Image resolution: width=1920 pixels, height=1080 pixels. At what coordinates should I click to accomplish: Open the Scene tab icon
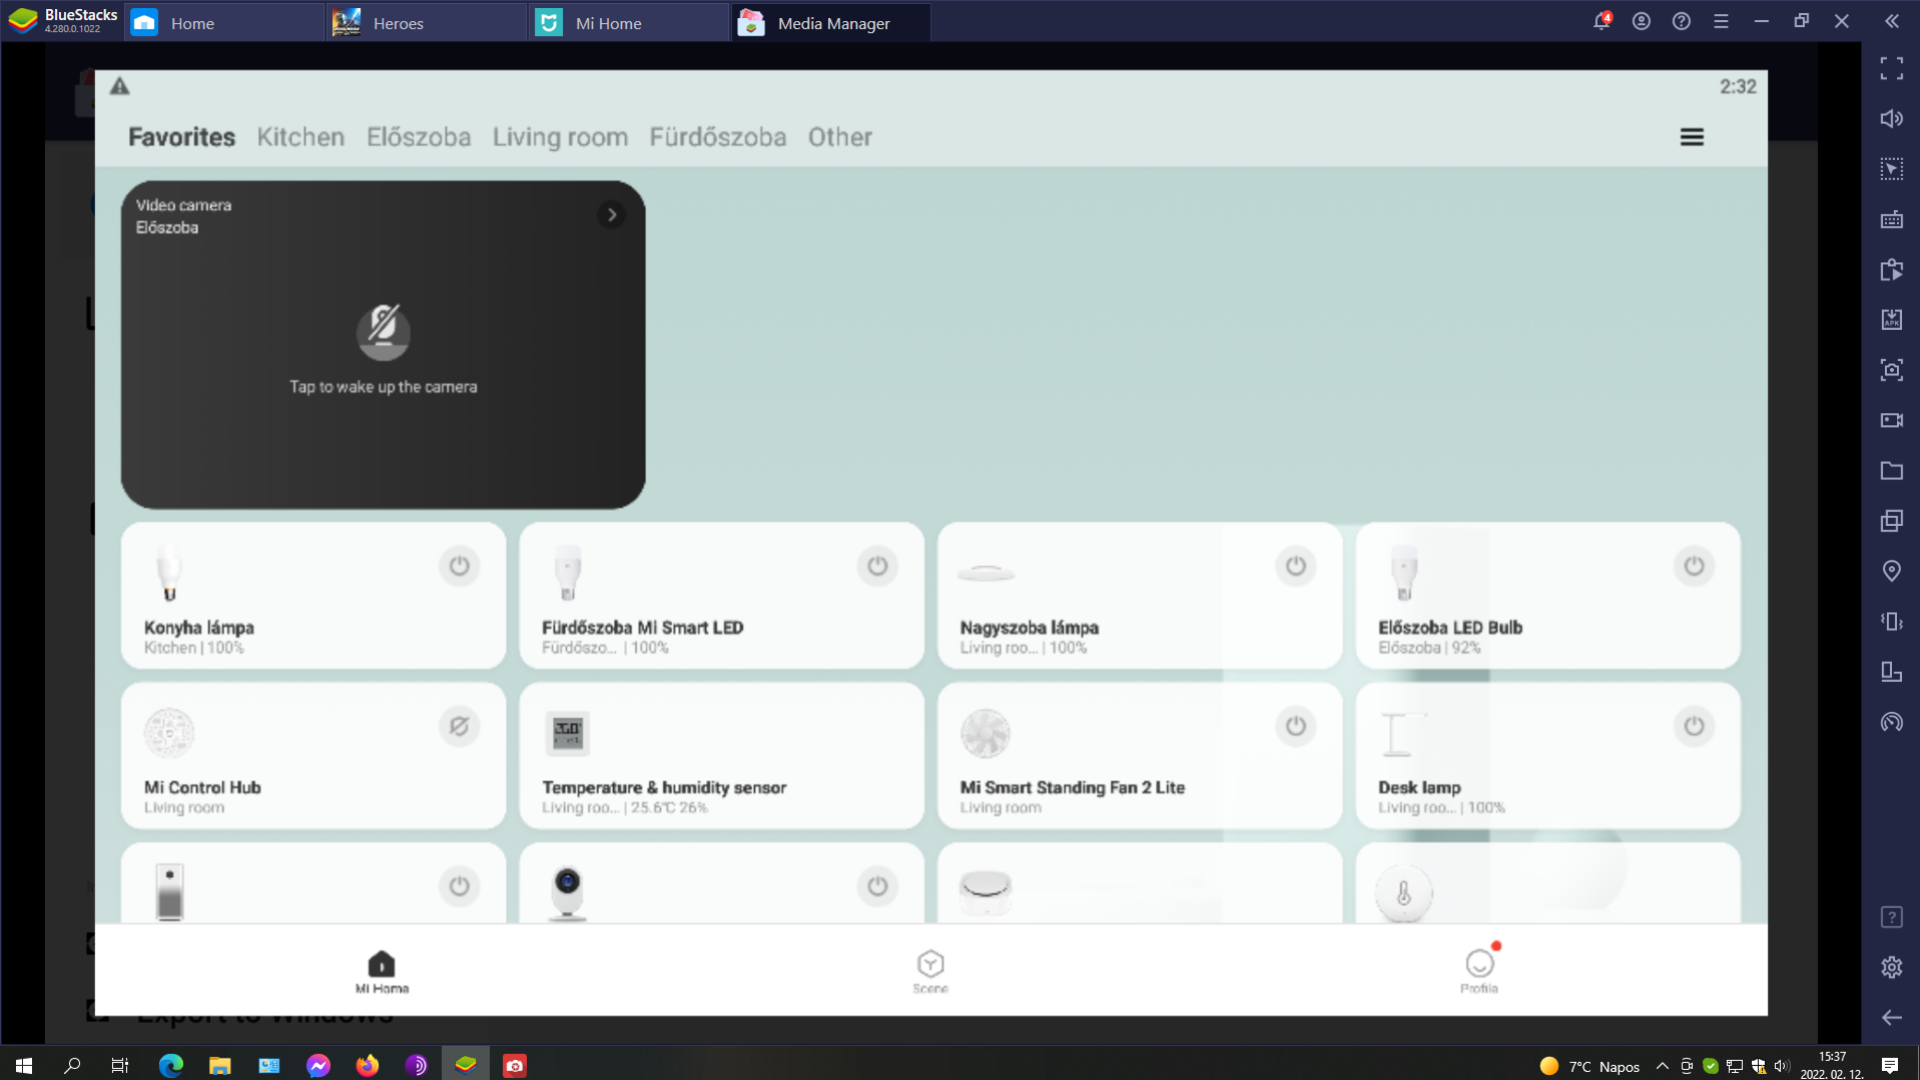click(930, 964)
